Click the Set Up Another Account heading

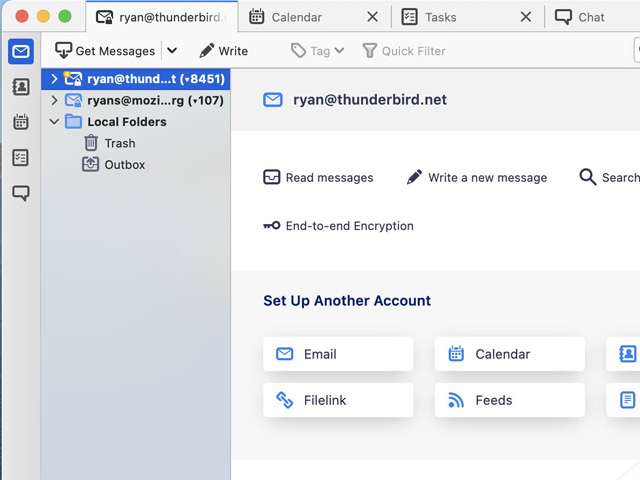tap(347, 301)
